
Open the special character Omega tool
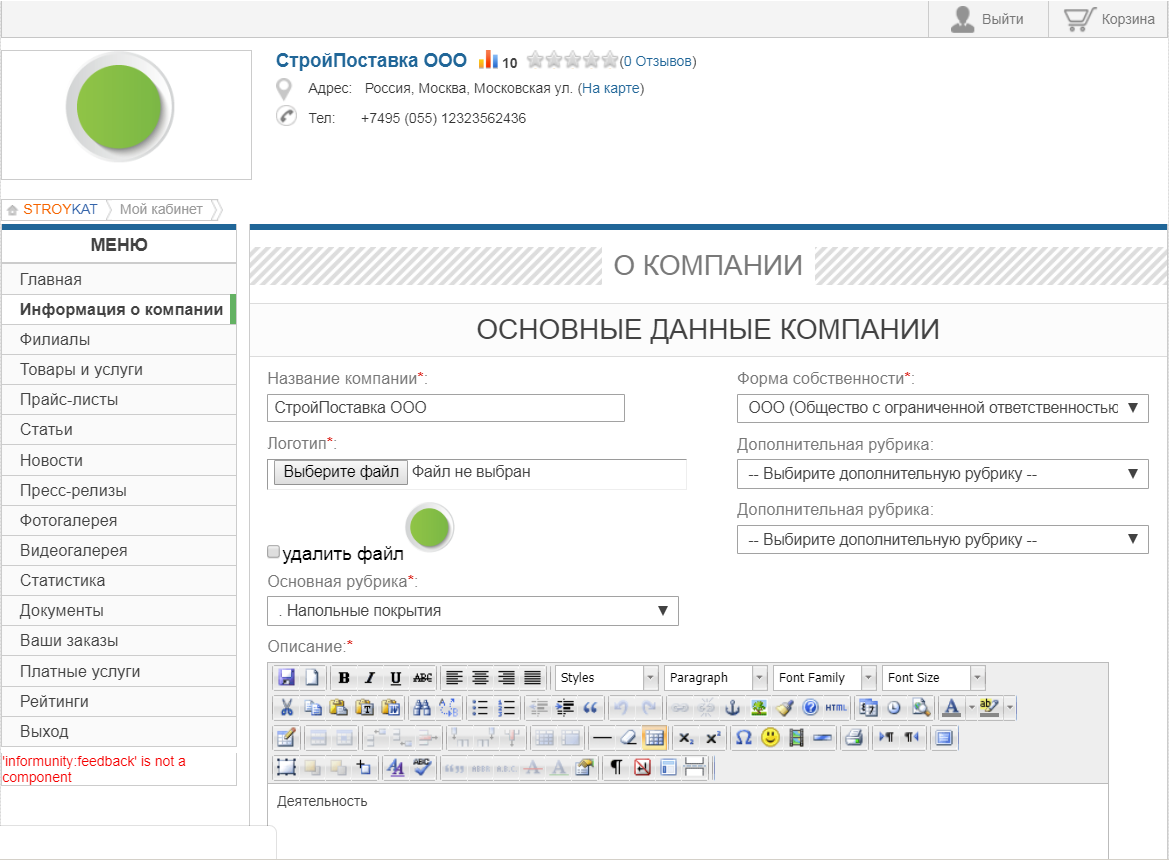743,738
